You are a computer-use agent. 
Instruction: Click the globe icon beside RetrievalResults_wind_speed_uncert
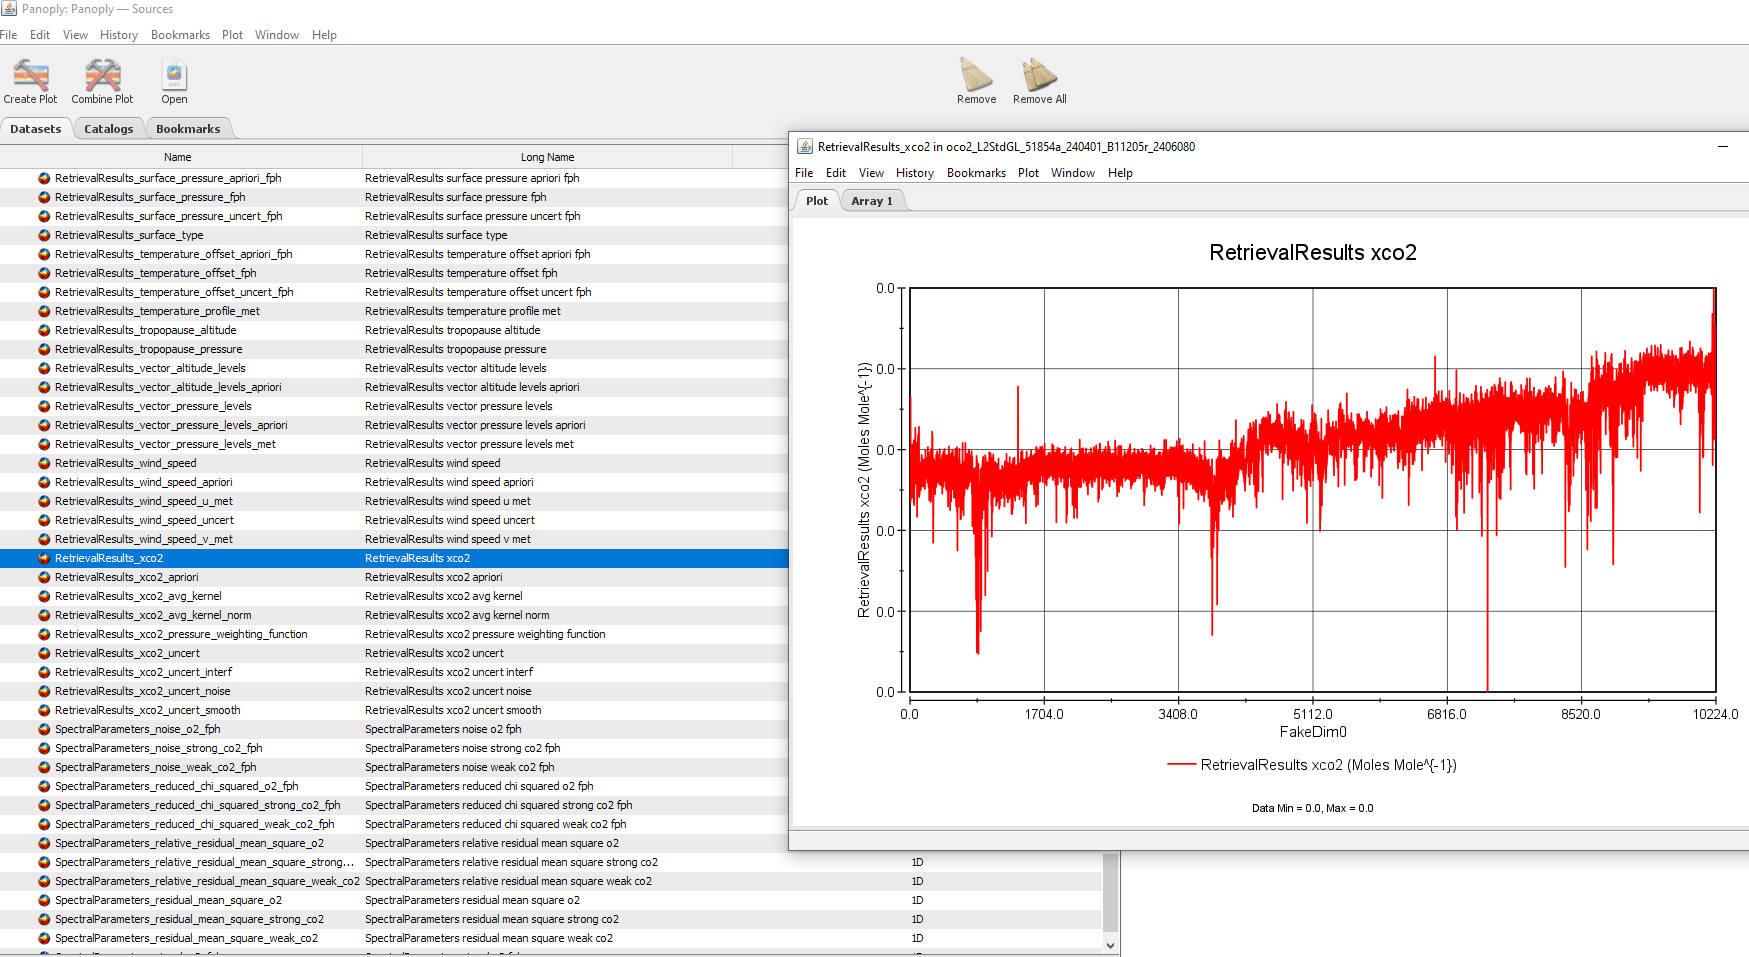click(44, 520)
